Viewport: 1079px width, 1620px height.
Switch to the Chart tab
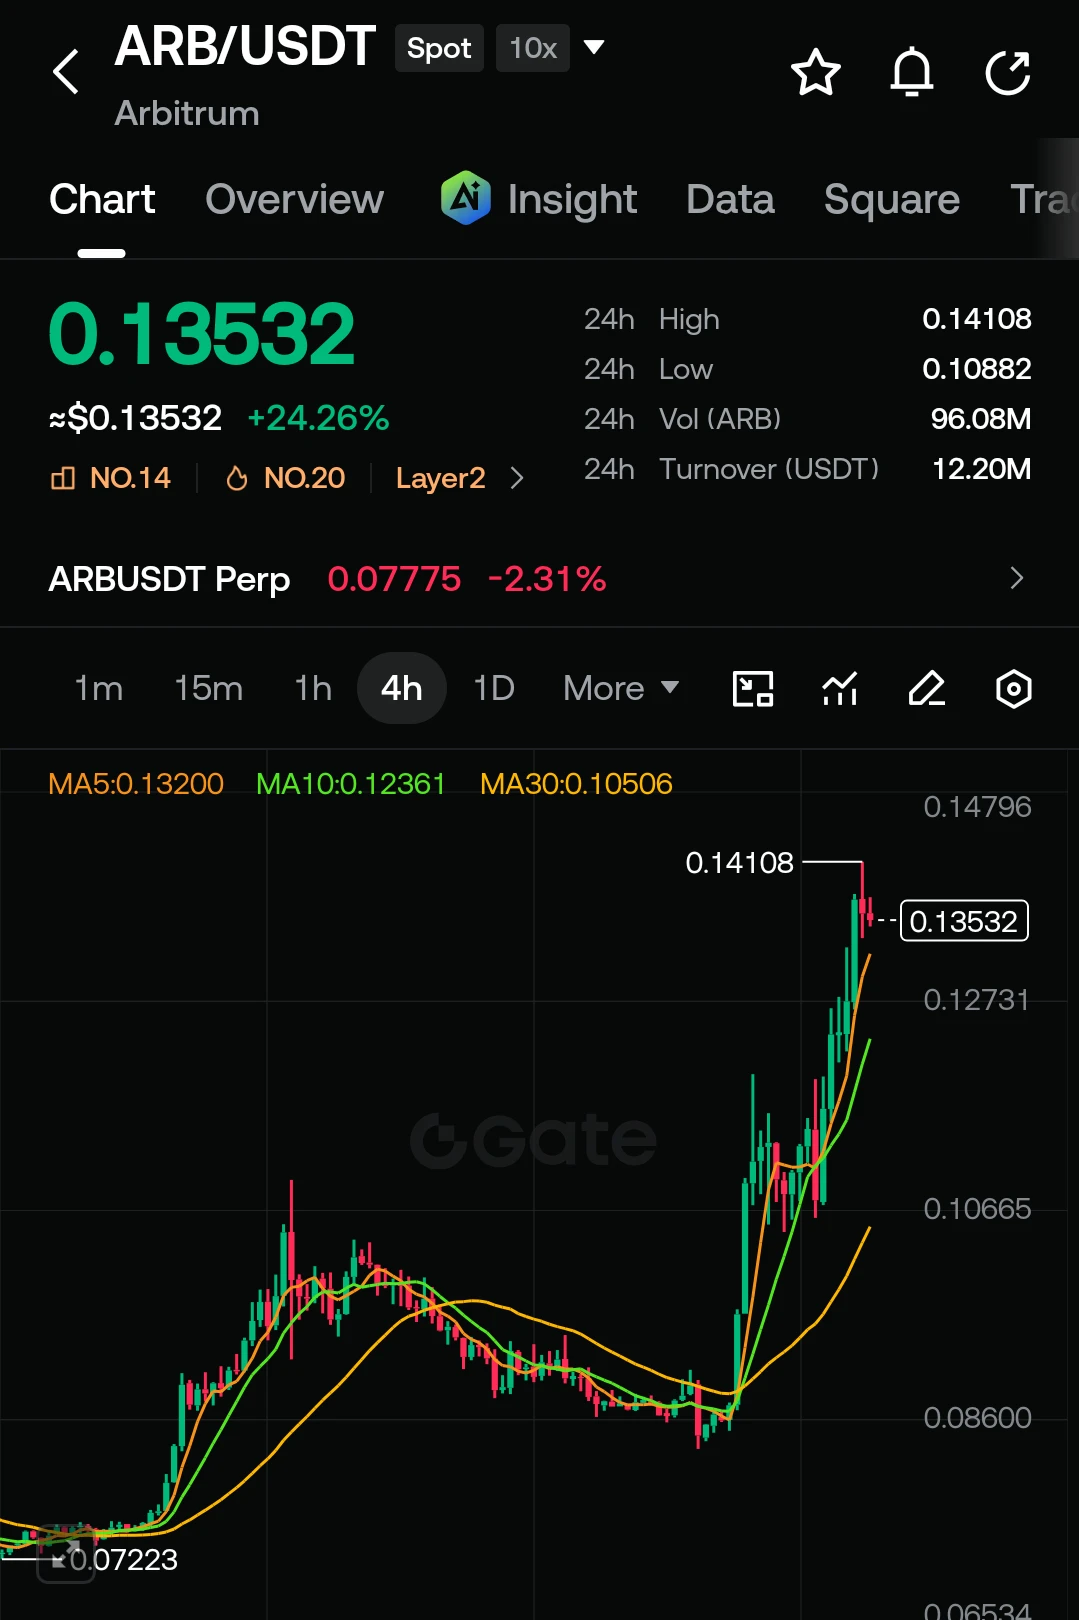[102, 199]
